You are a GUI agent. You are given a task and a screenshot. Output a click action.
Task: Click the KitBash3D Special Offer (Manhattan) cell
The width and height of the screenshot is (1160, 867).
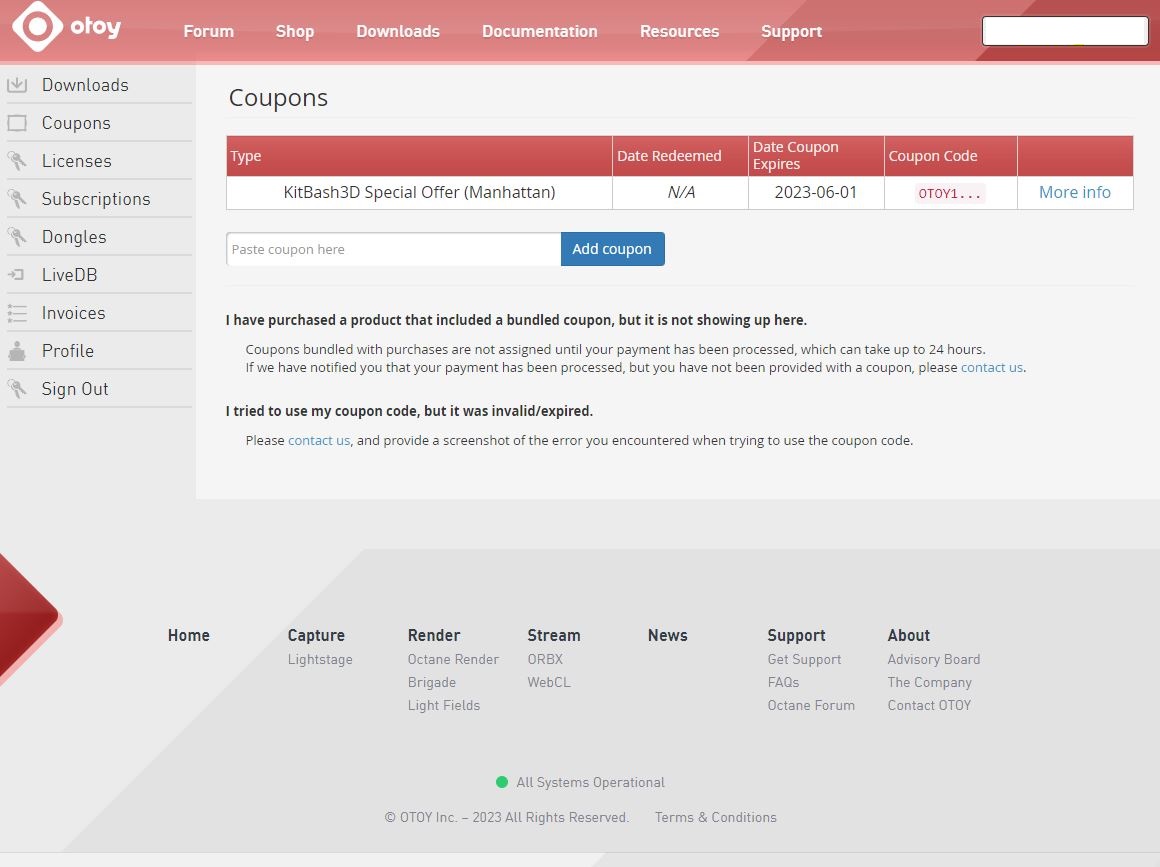coord(419,192)
